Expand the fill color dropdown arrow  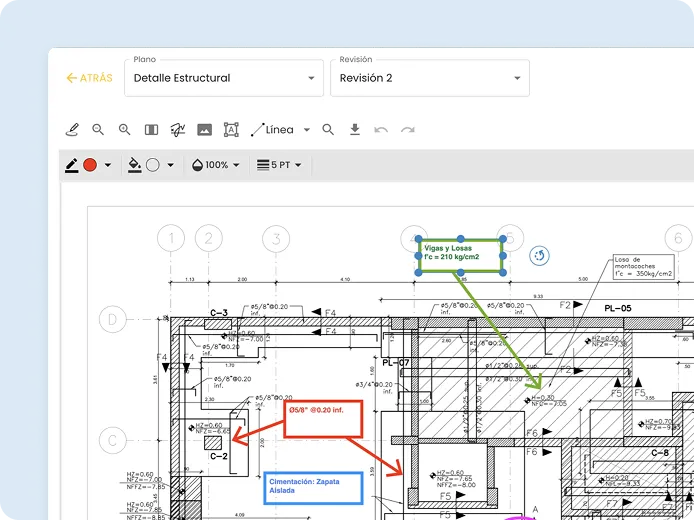170,166
